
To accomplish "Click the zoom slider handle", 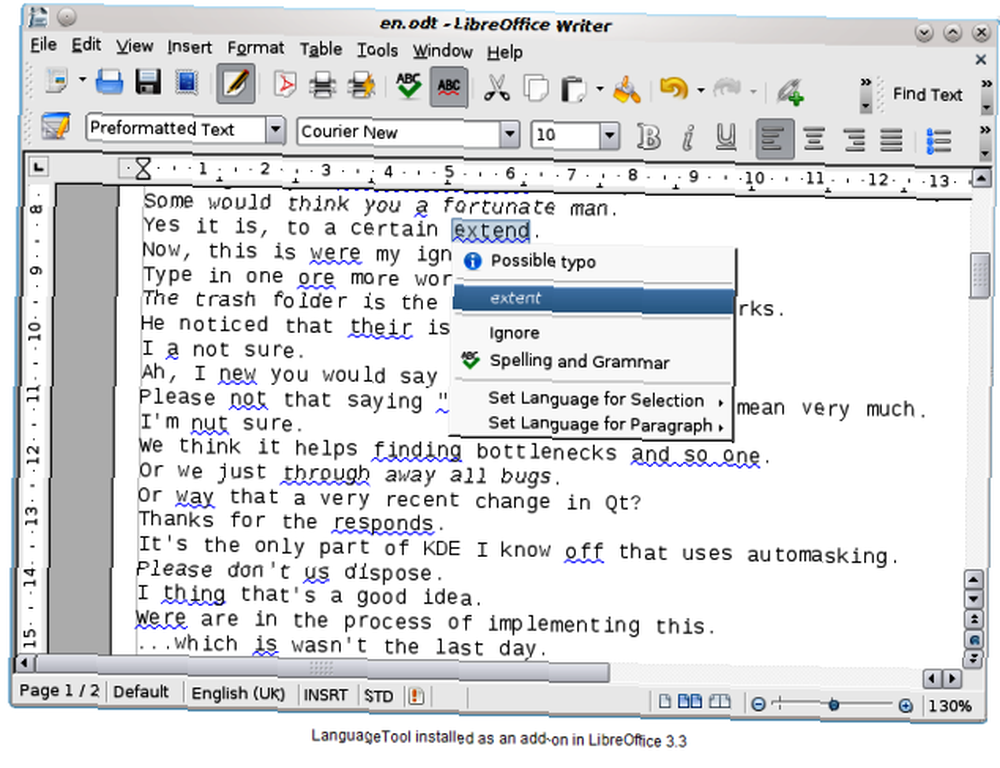I will [834, 705].
